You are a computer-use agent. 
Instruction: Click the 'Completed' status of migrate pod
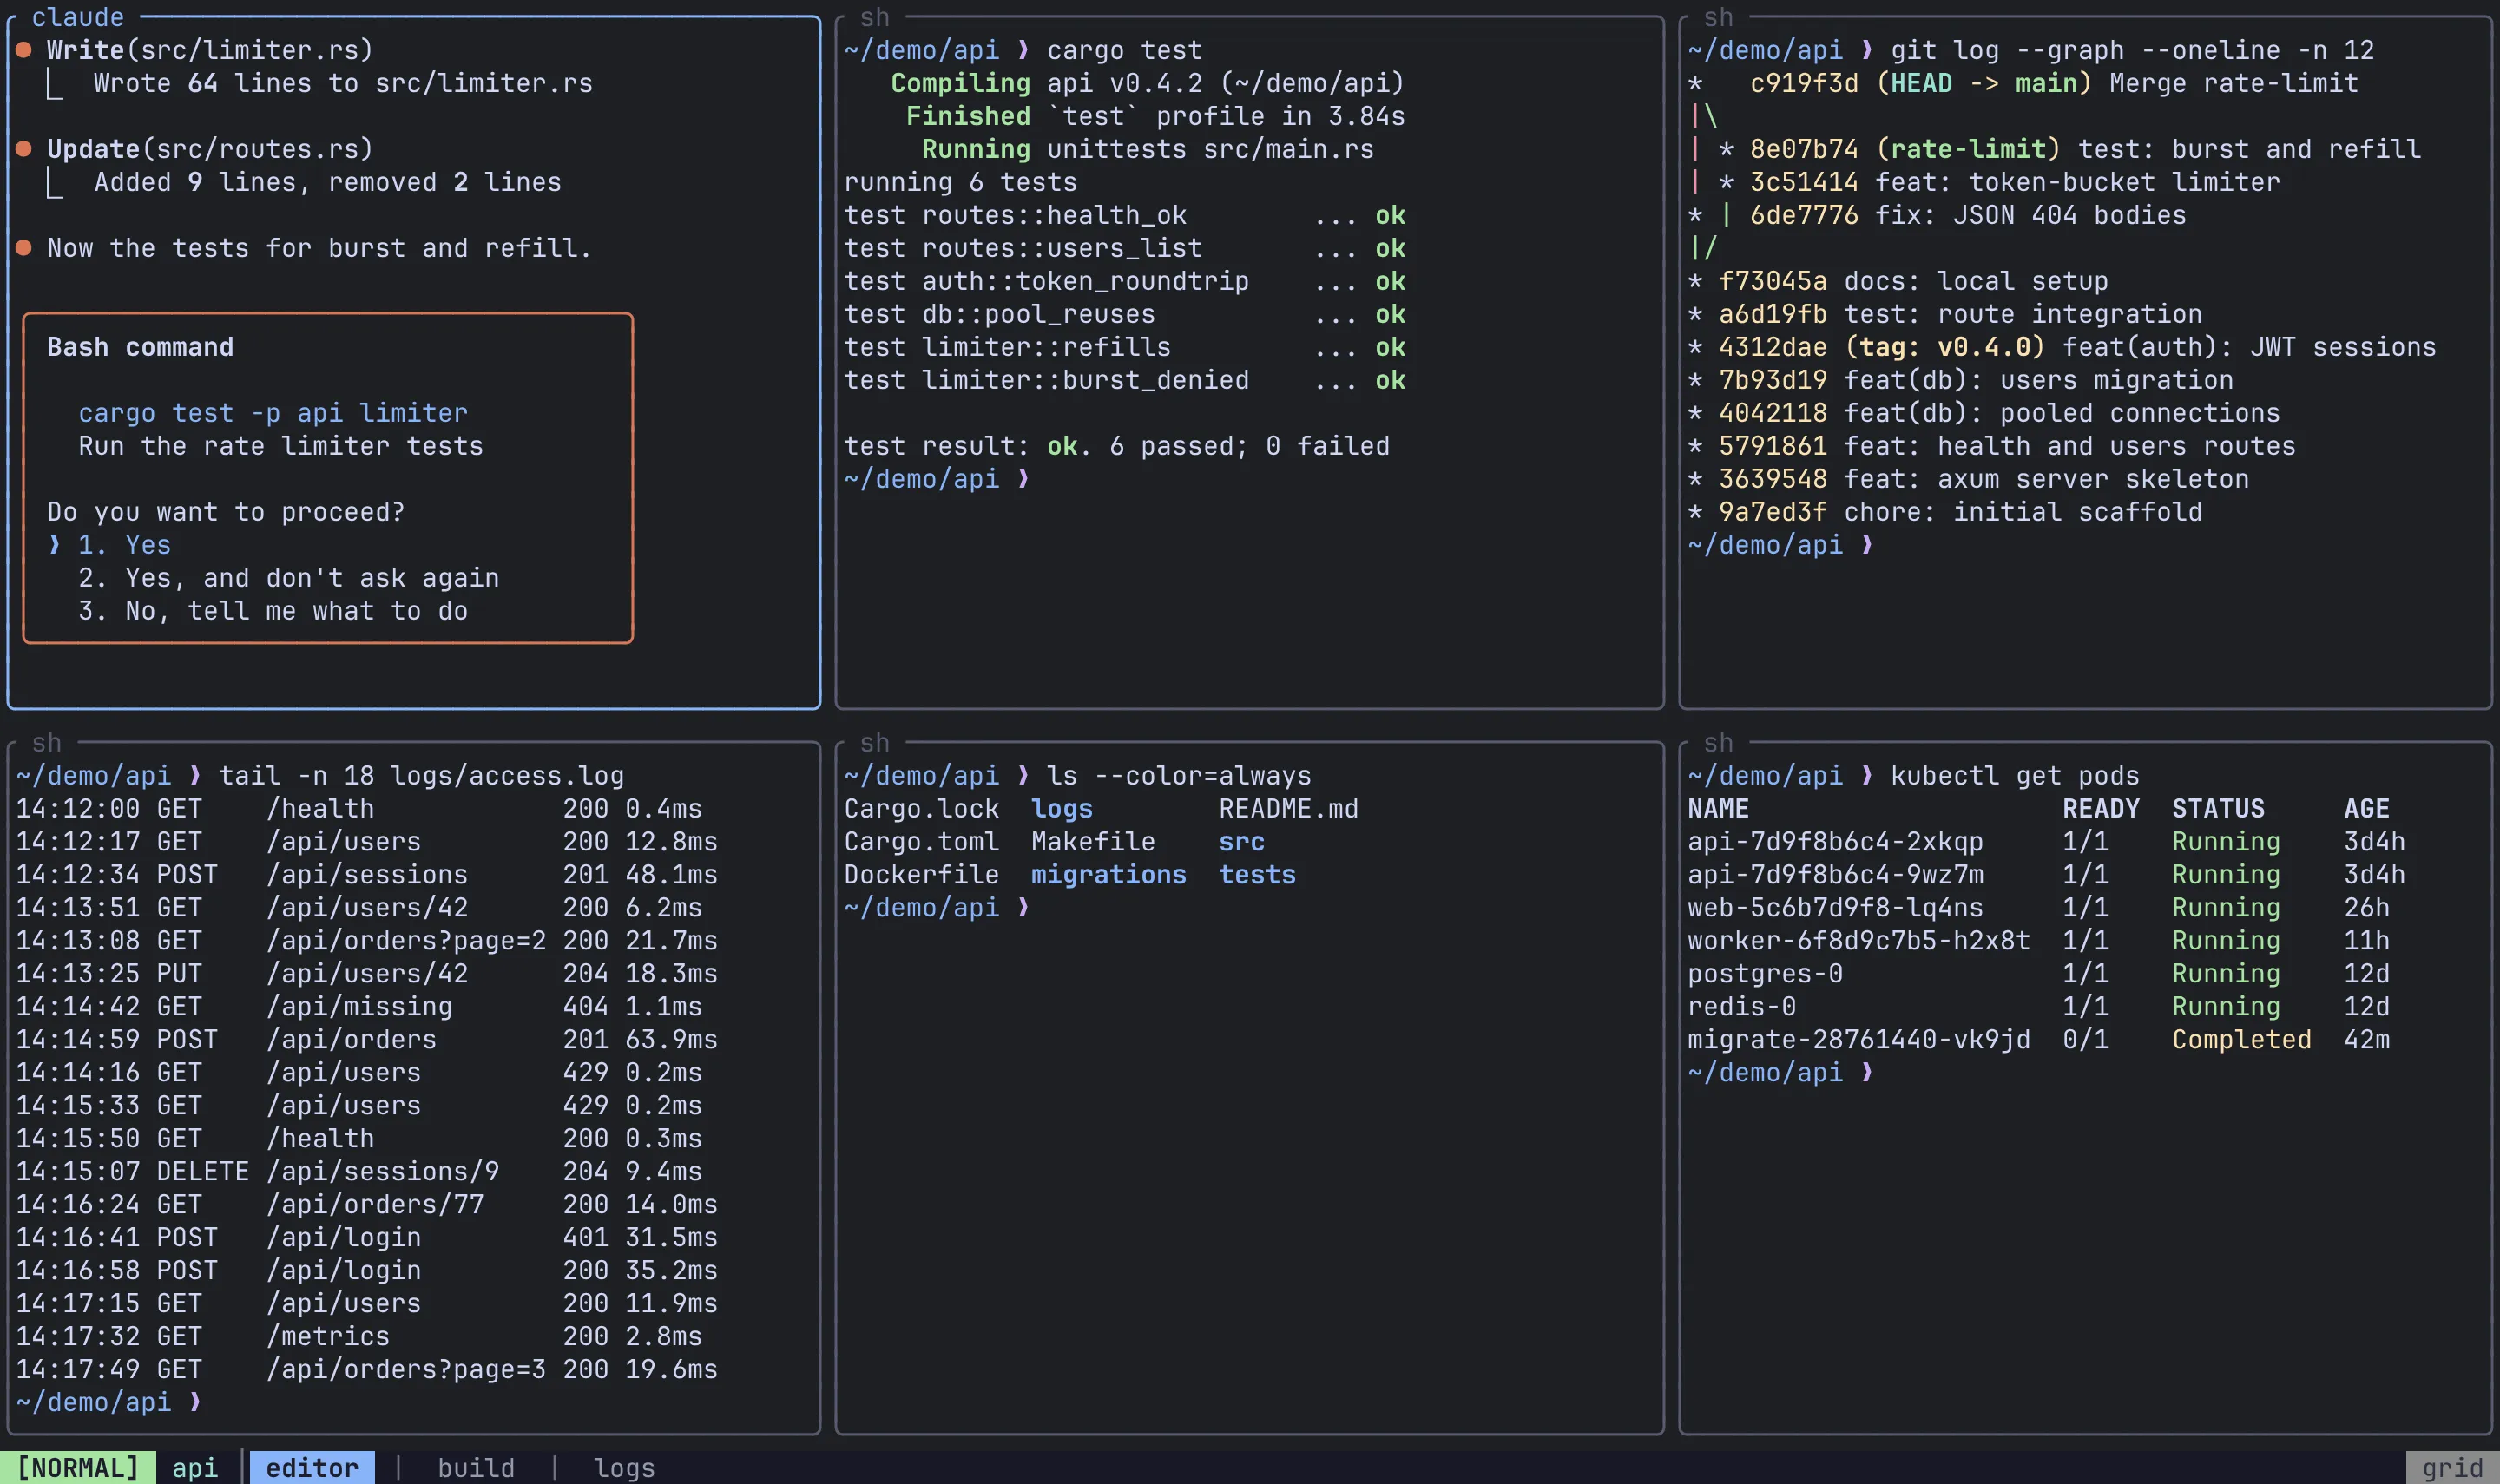(x=2241, y=1040)
